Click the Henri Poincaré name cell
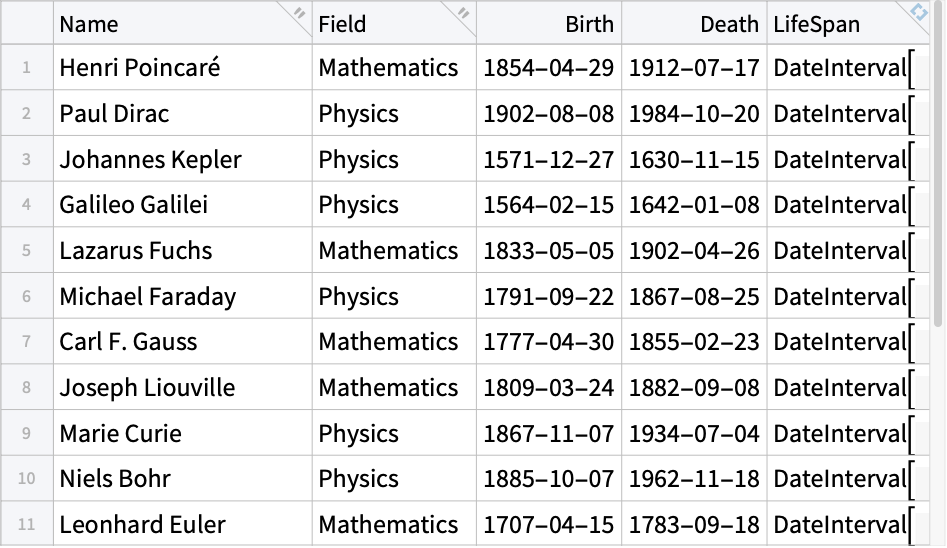The height and width of the screenshot is (548, 947). (183, 68)
